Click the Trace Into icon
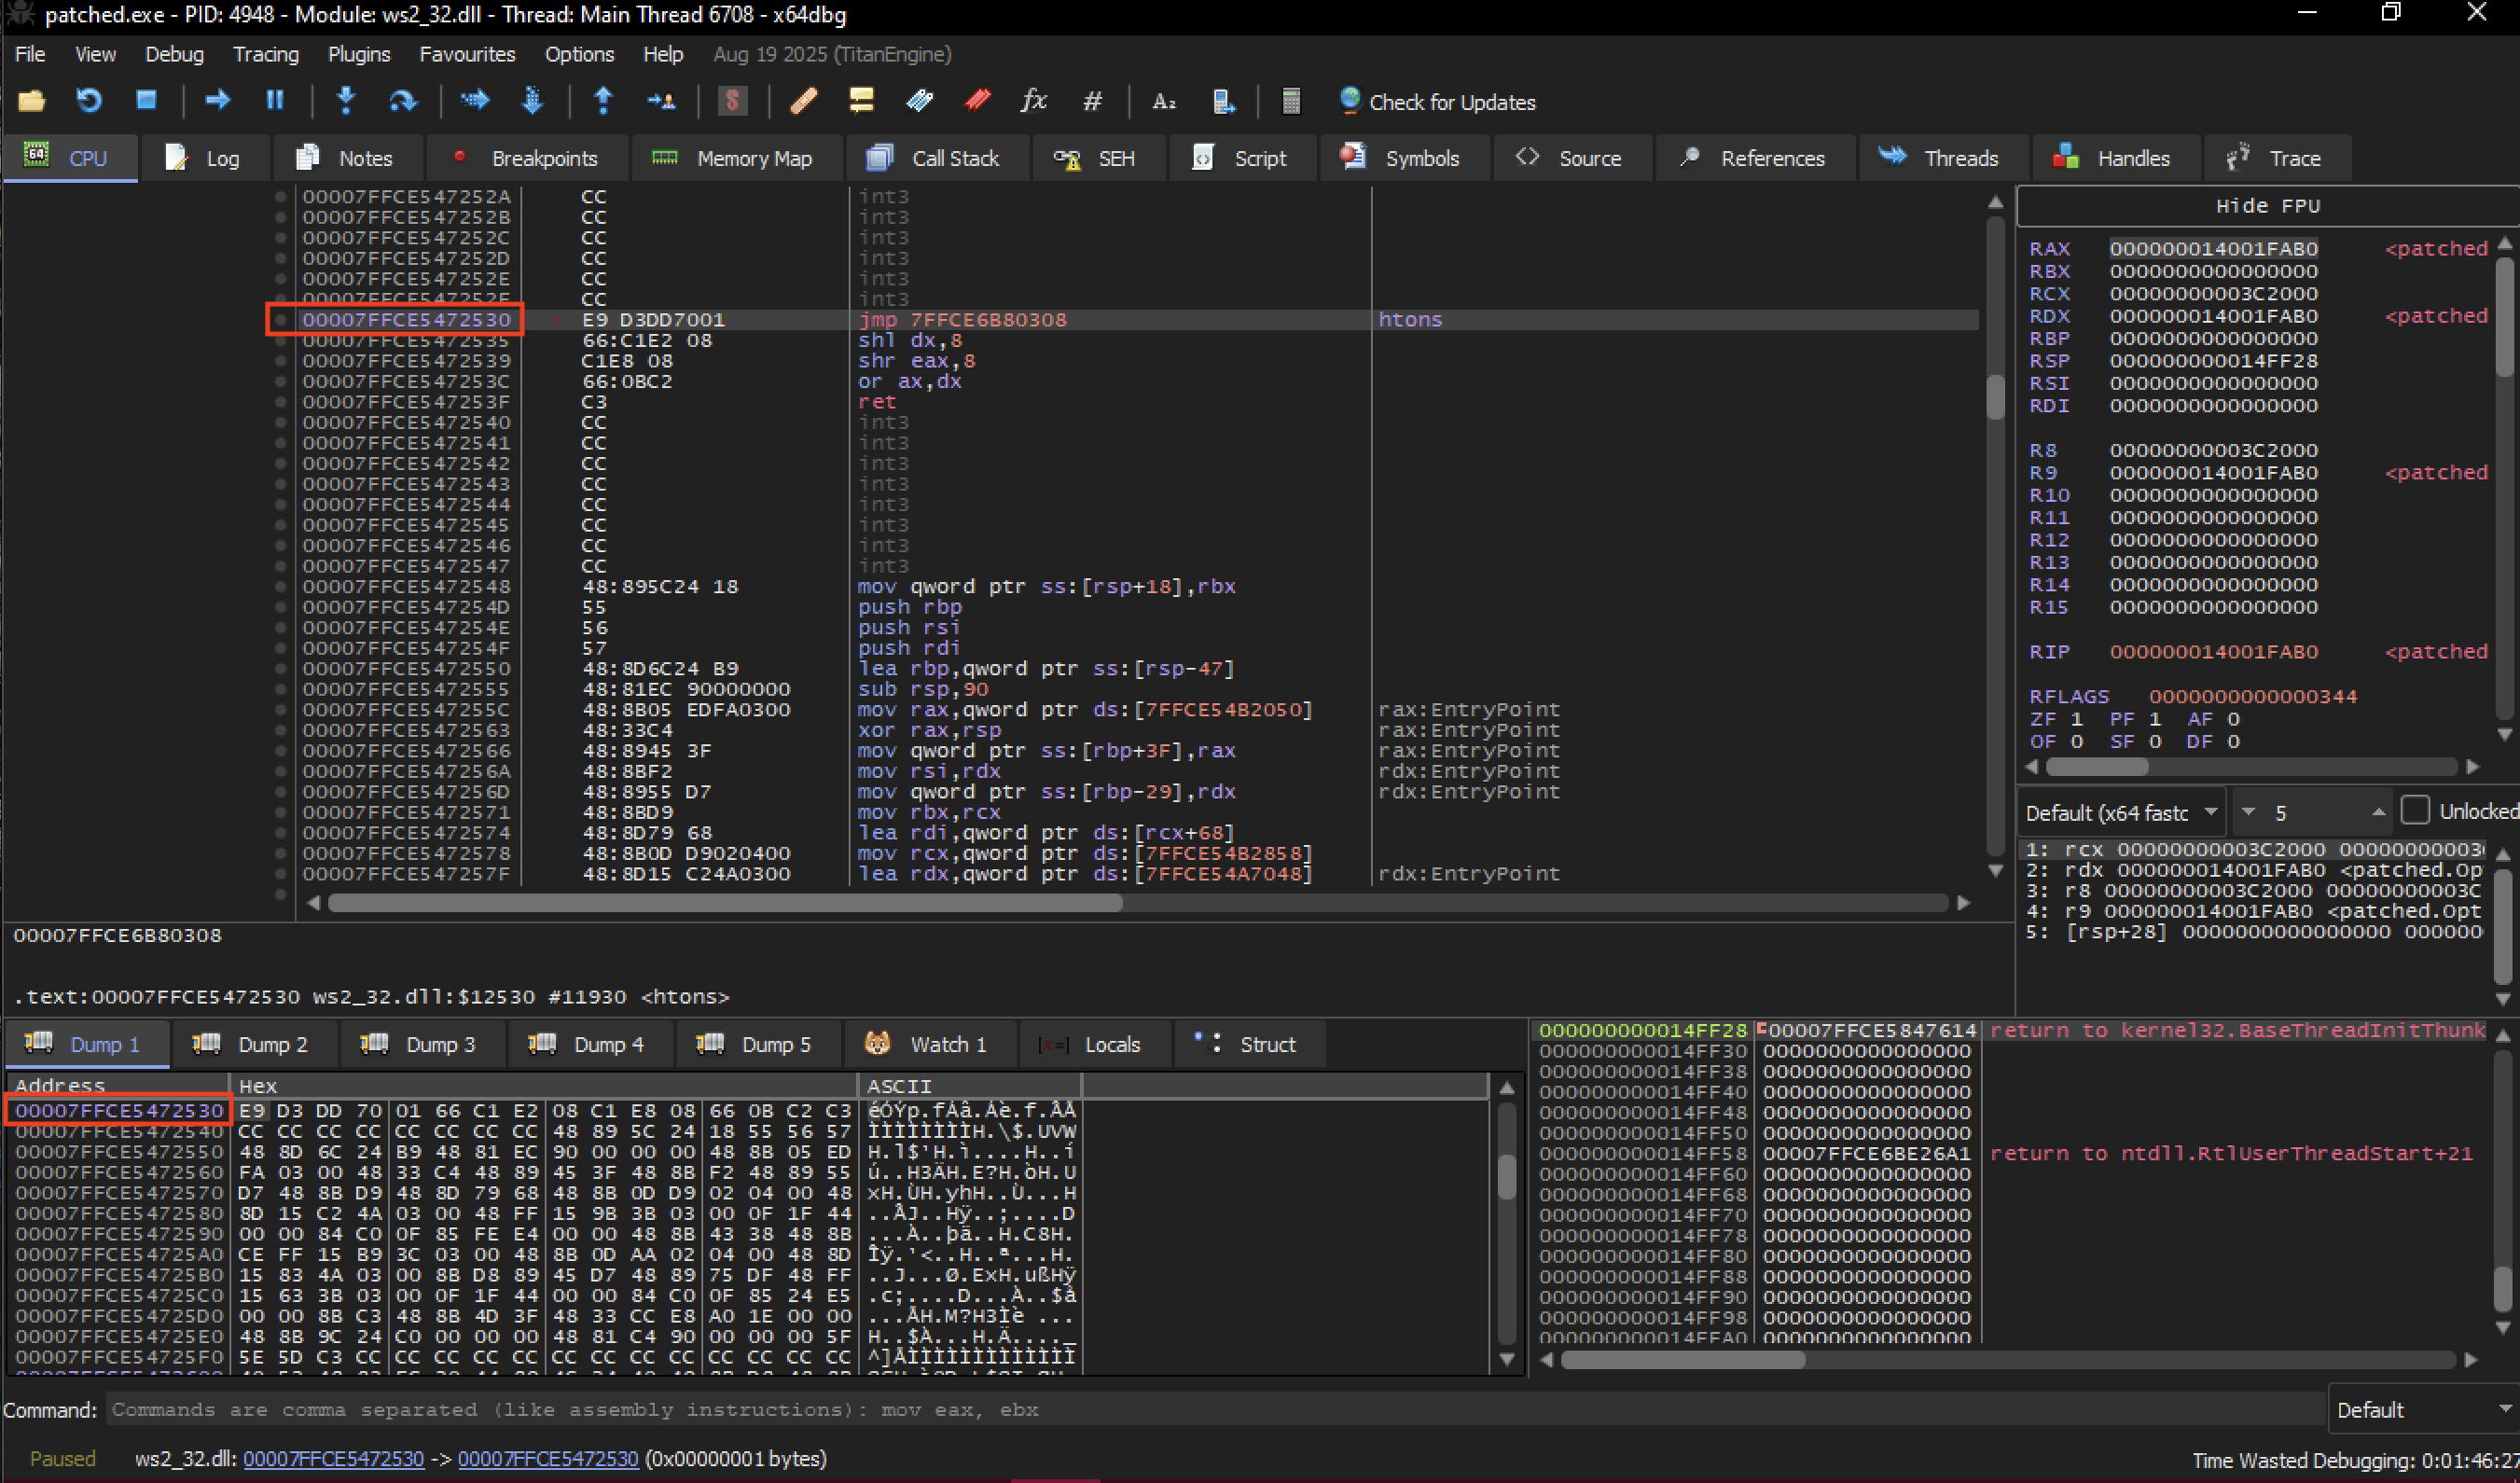This screenshot has width=2520, height=1483. tap(474, 100)
